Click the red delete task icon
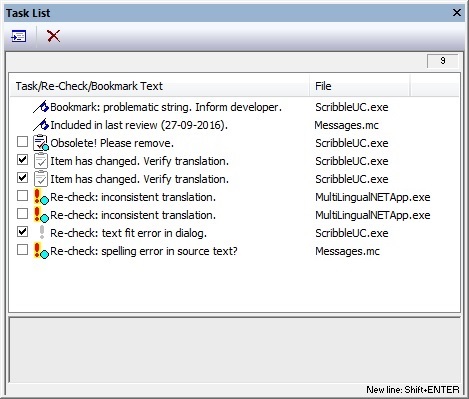Viewport: 469px width, 399px height. (53, 36)
